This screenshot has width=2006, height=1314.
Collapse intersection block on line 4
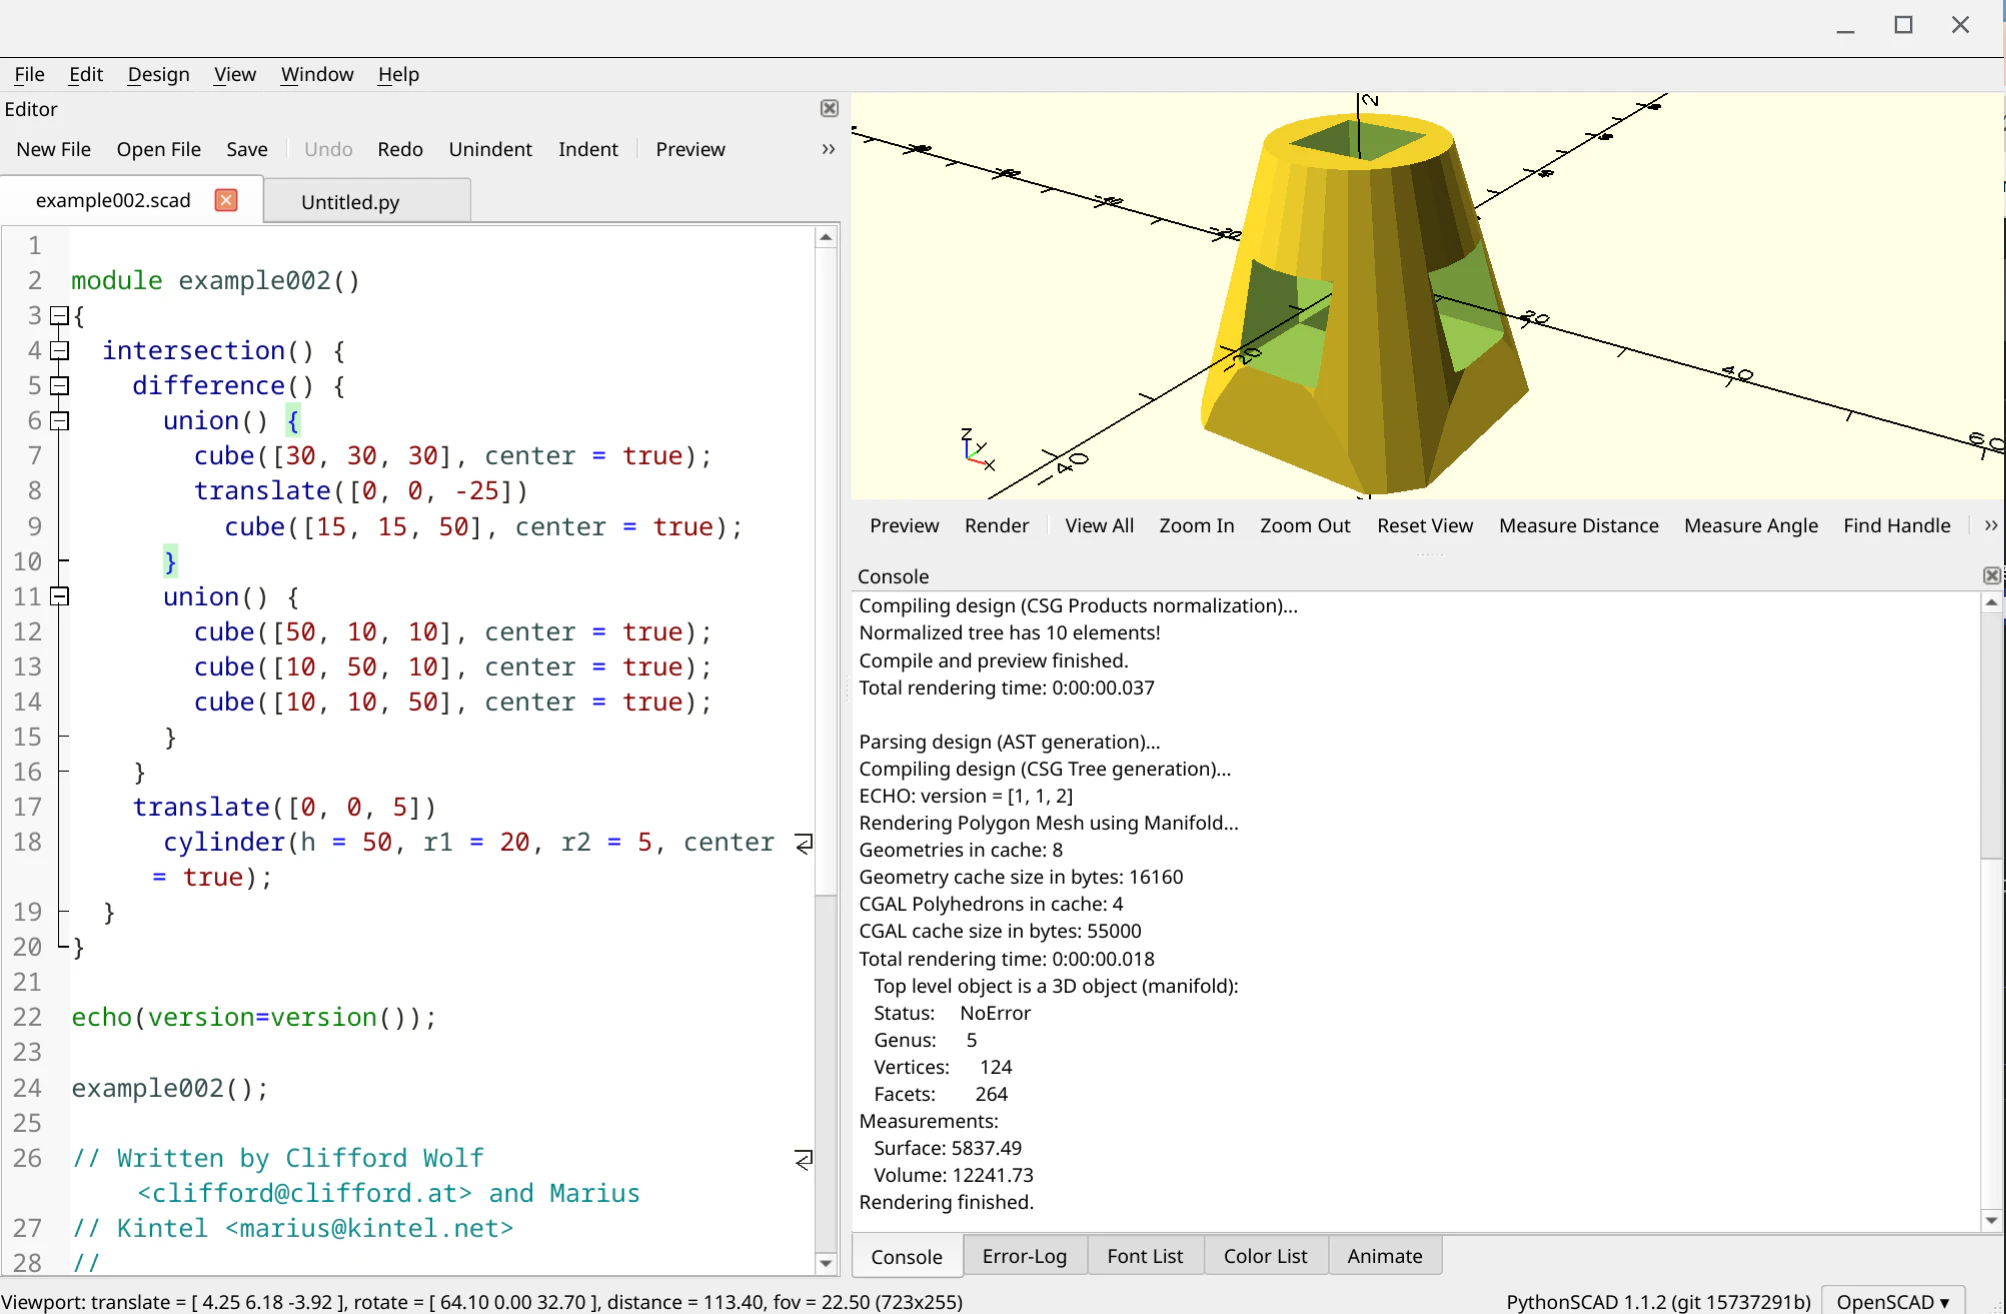[59, 351]
